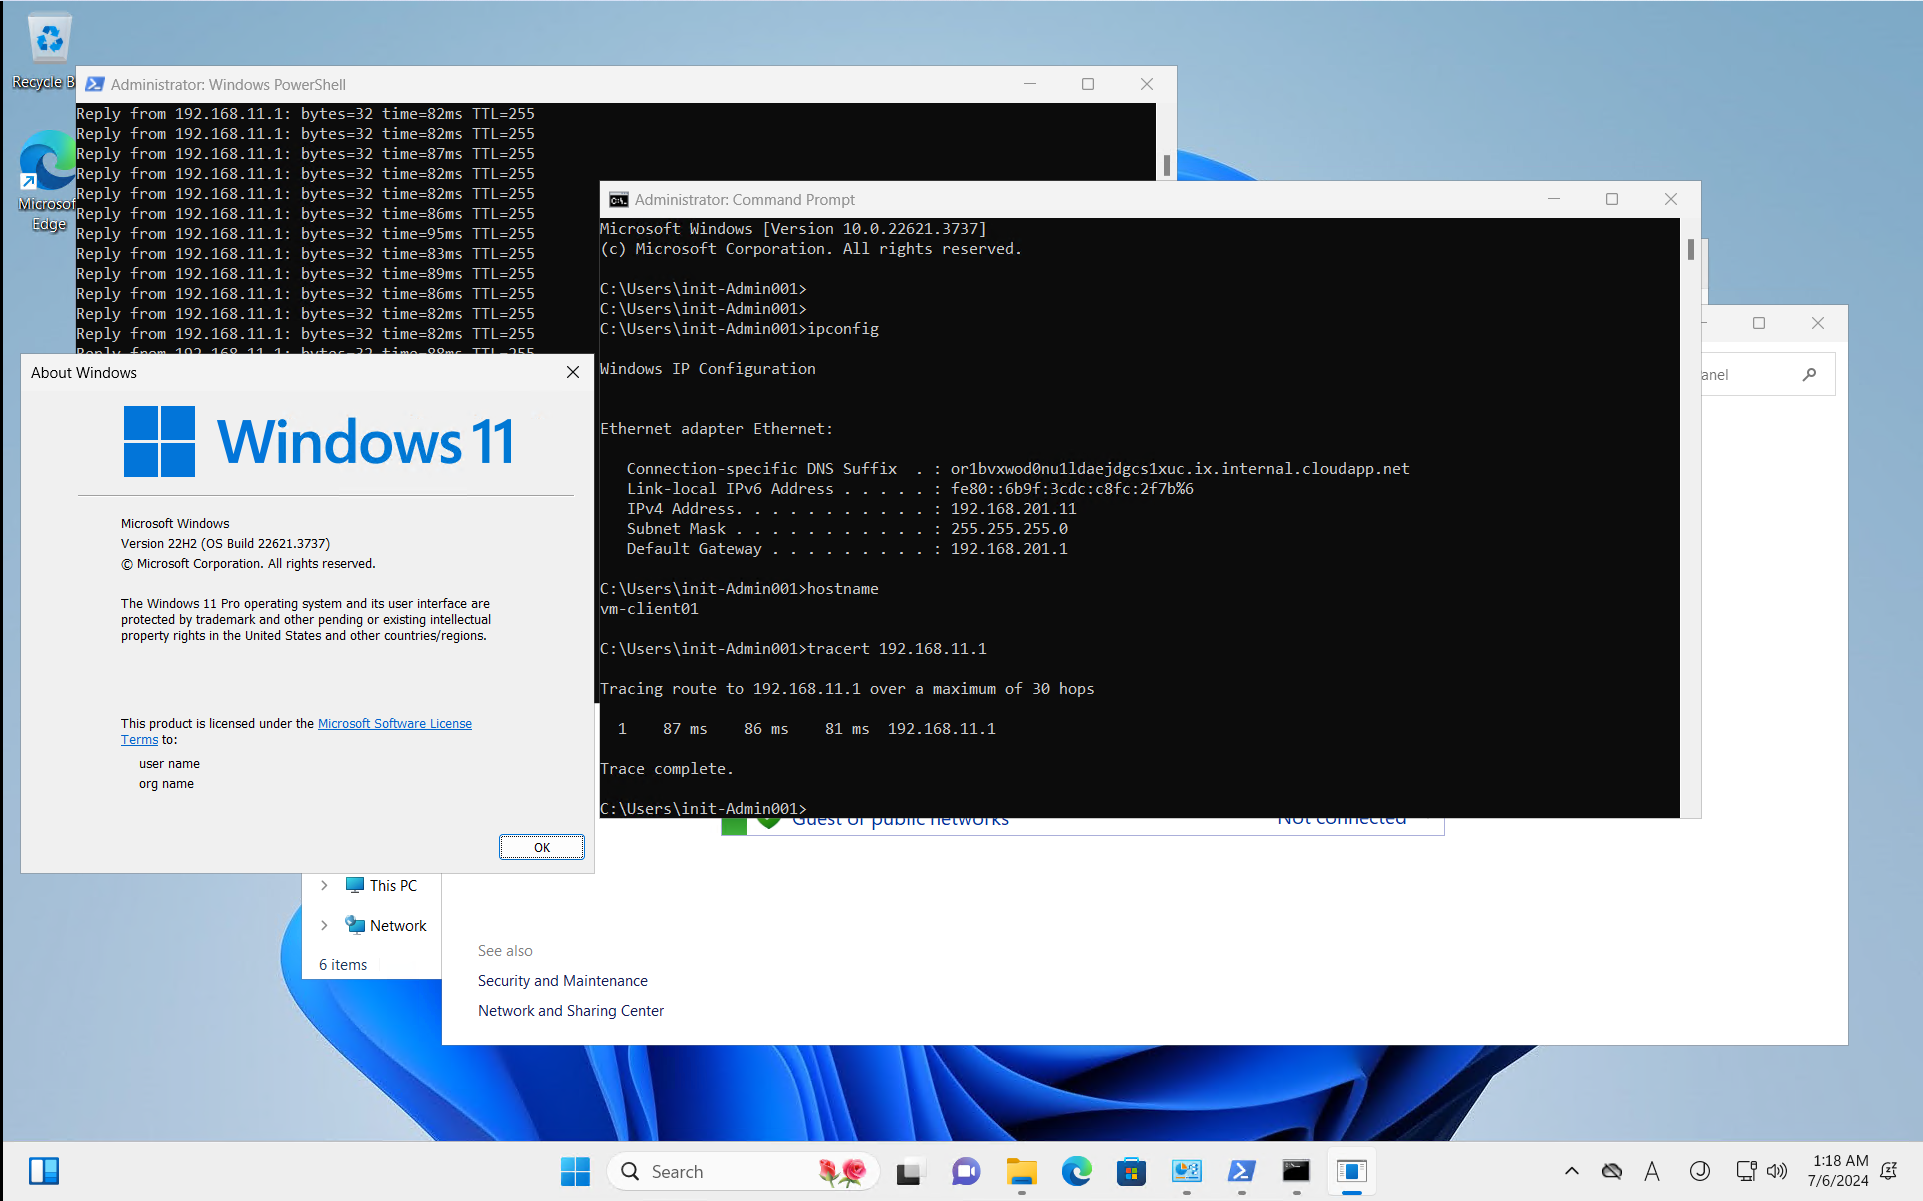The height and width of the screenshot is (1201, 1923).
Task: Launch File Explorer from the taskbar
Action: (x=1021, y=1171)
